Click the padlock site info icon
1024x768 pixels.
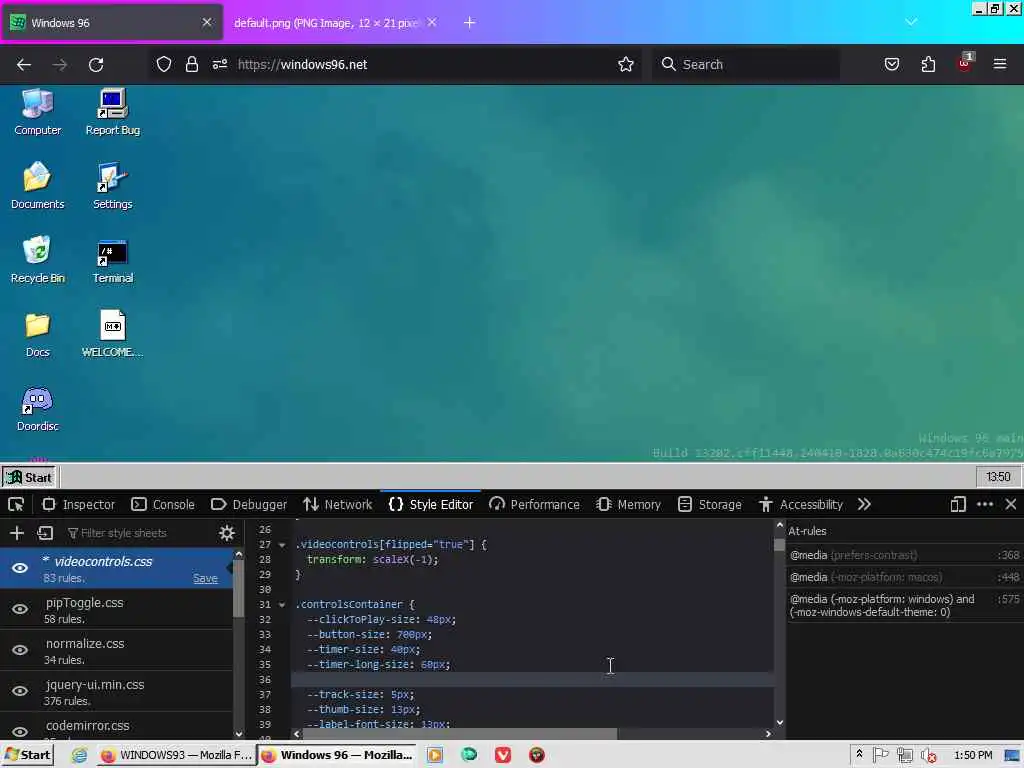[191, 64]
